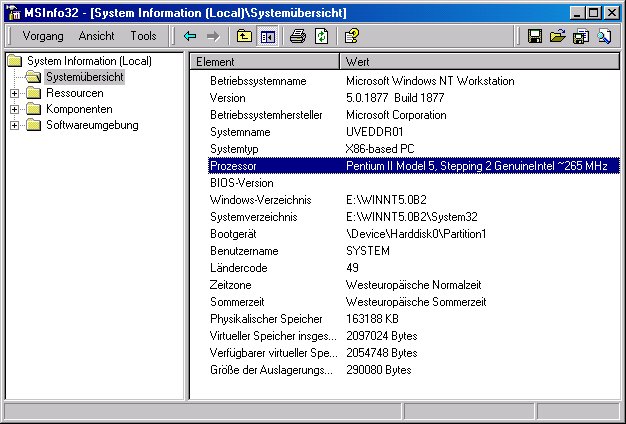The height and width of the screenshot is (424, 626).
Task: Click the refresh icon in toolbar
Action: (321, 36)
